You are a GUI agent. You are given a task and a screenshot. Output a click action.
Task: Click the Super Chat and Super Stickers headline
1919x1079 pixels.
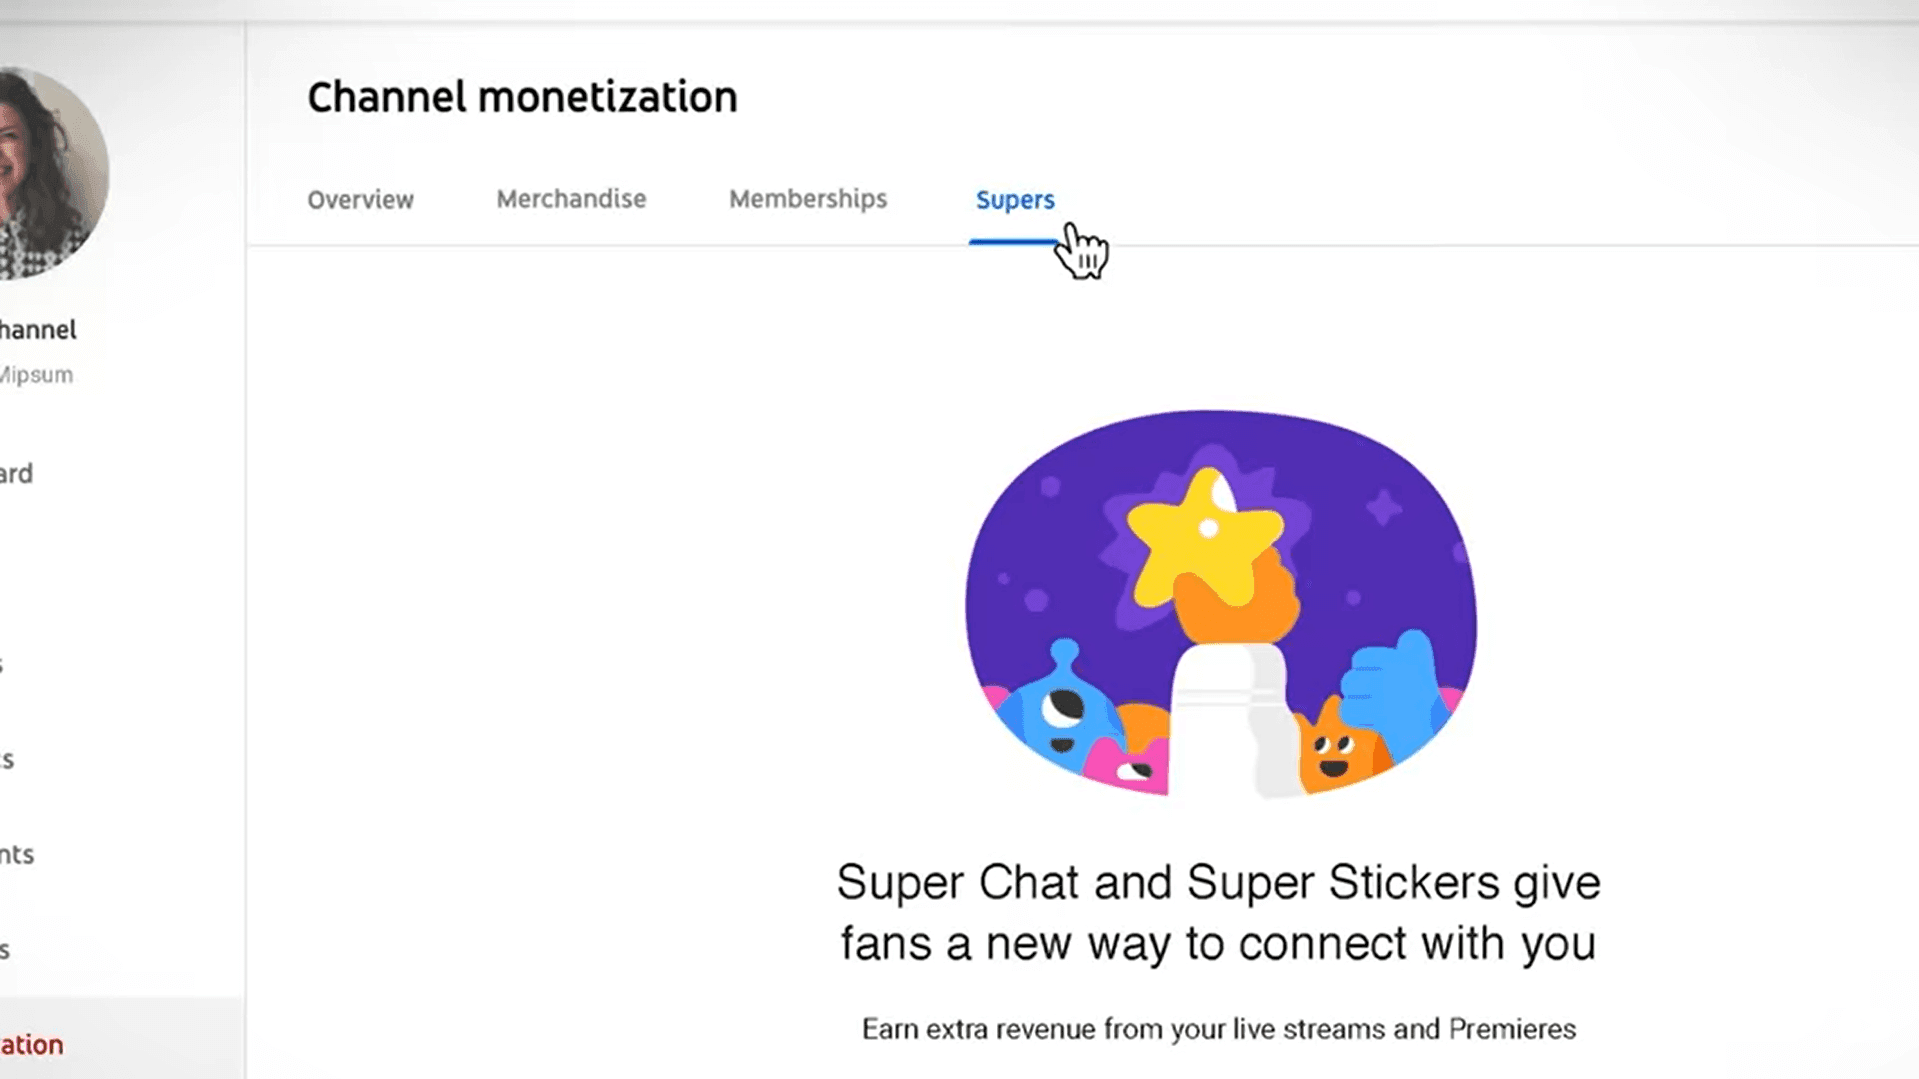1218,912
